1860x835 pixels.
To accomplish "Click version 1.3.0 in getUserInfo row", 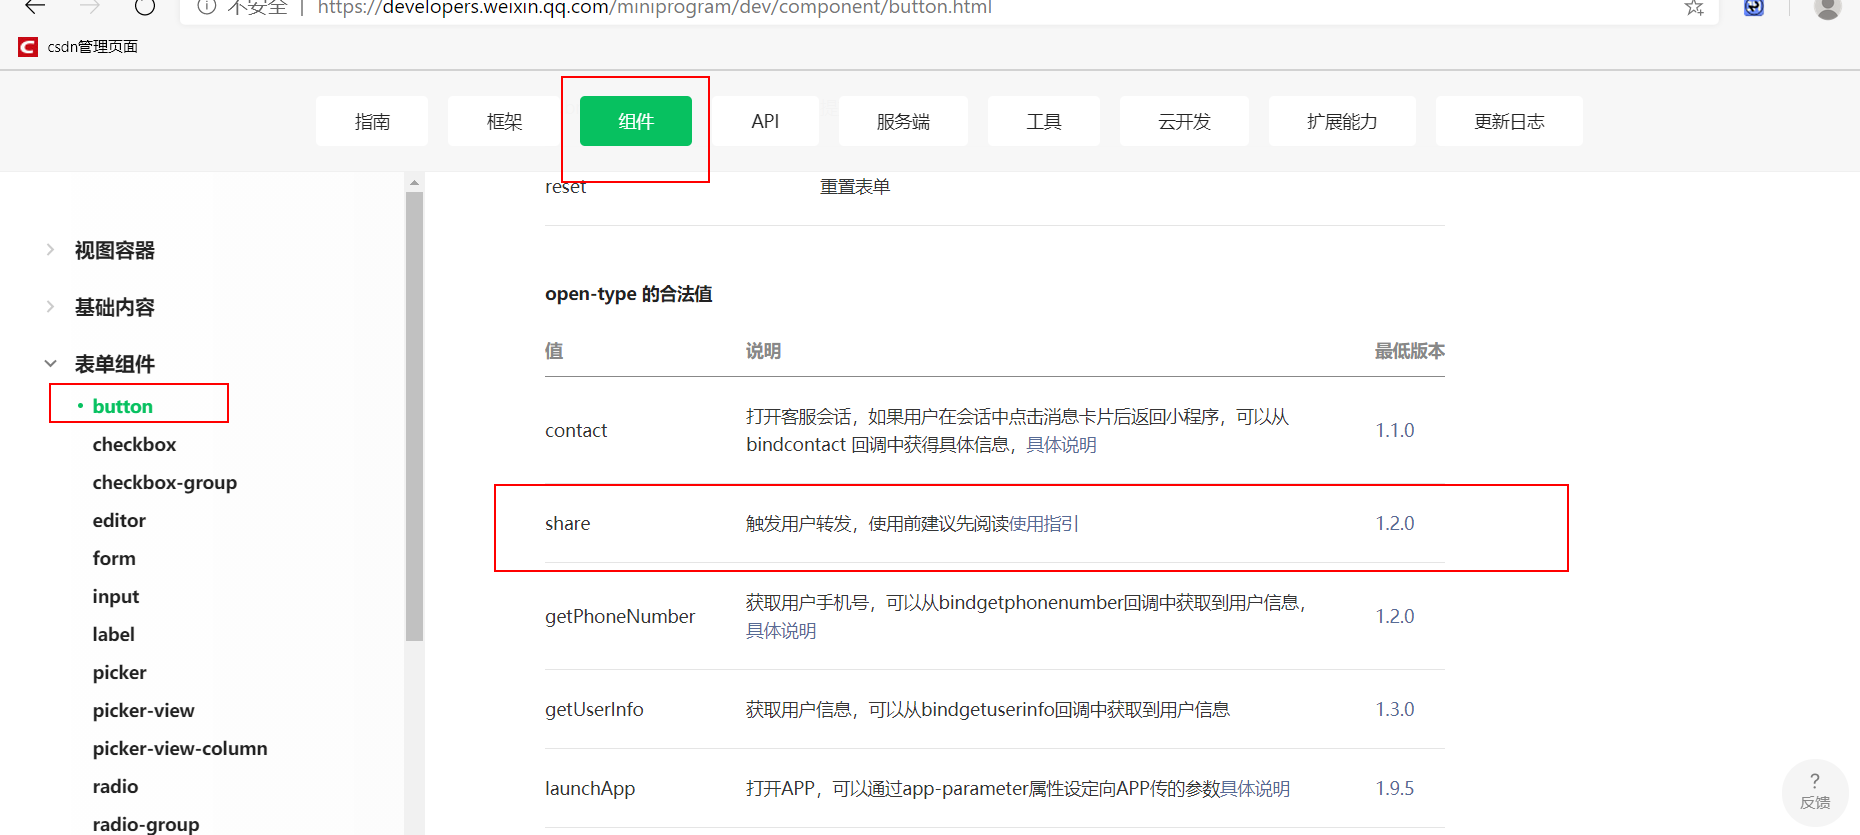I will point(1395,709).
